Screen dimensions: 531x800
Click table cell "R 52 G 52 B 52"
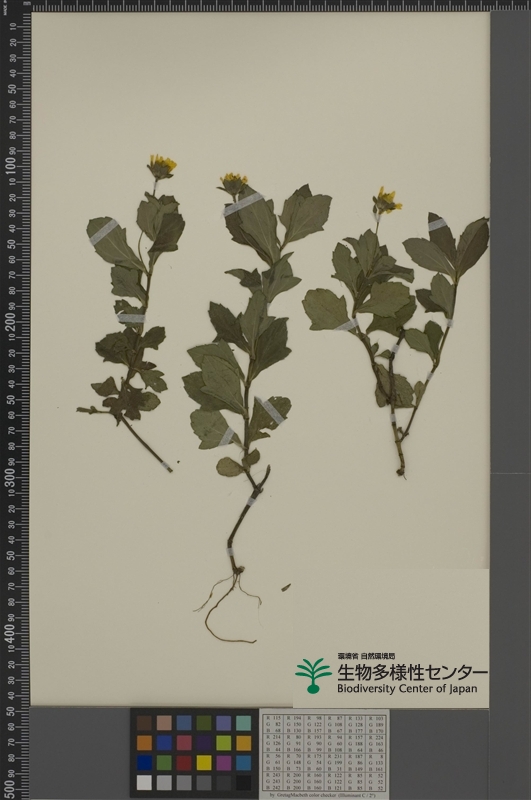[x=376, y=782]
